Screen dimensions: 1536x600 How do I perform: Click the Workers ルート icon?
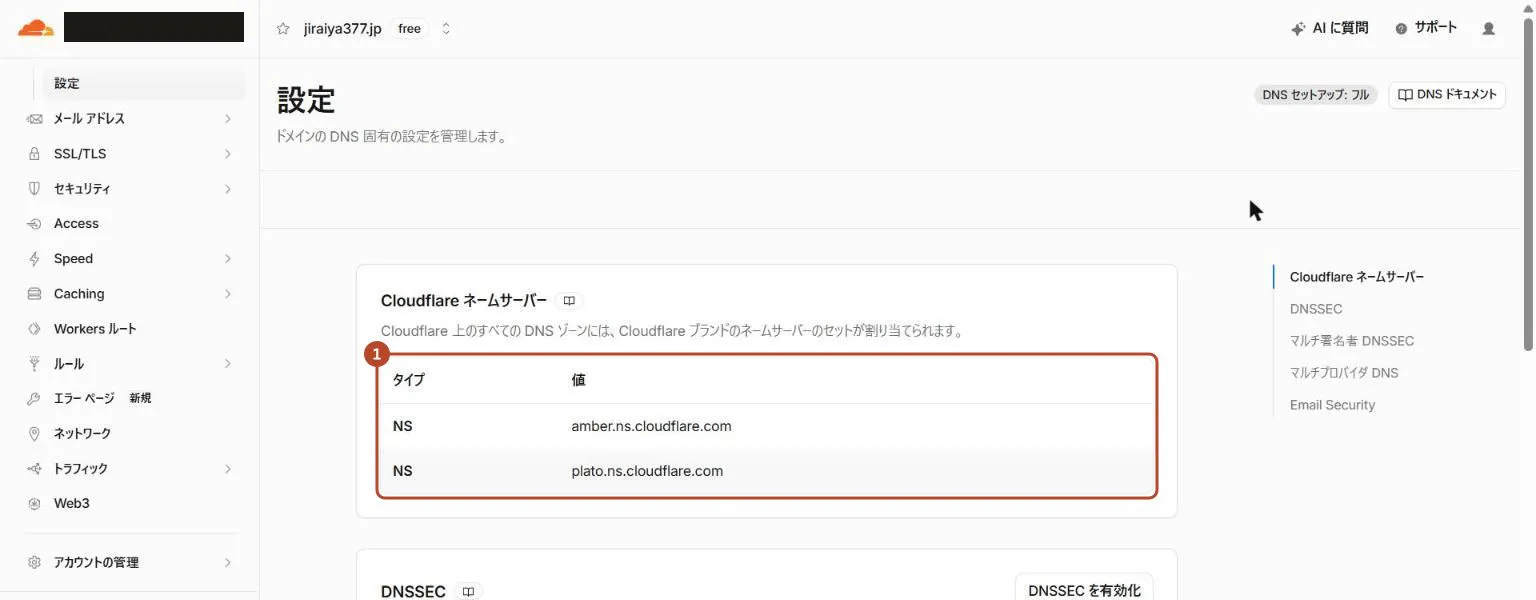click(35, 329)
